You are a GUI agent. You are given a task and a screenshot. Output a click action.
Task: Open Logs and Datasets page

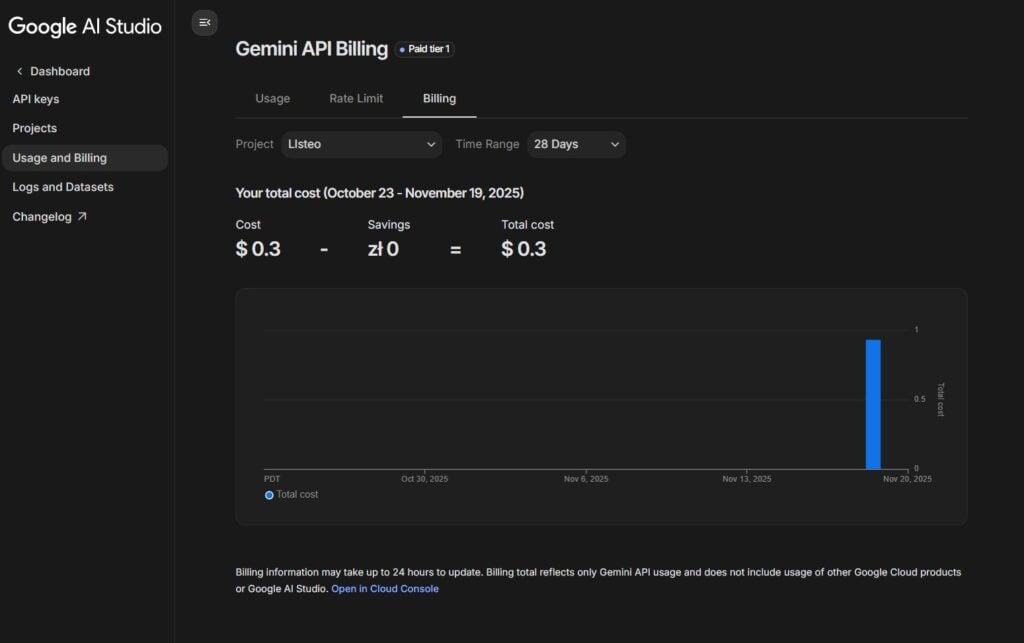point(62,187)
